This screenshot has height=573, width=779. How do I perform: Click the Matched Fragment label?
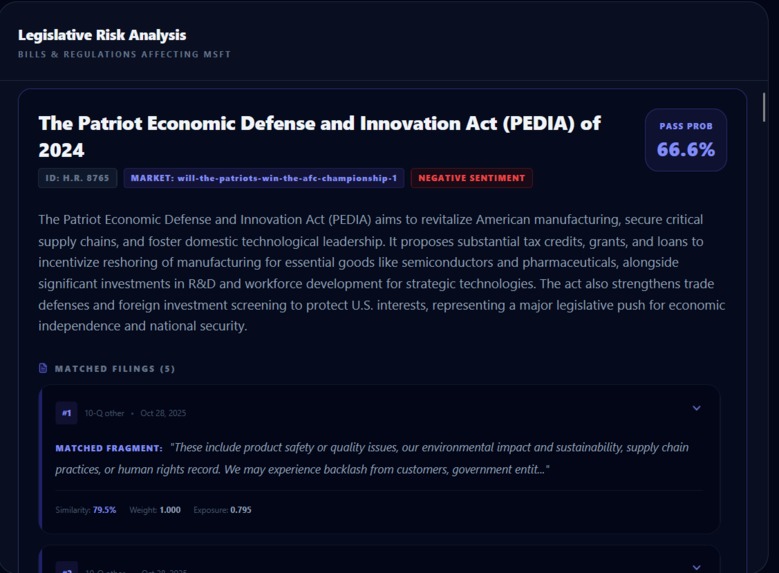pos(109,448)
